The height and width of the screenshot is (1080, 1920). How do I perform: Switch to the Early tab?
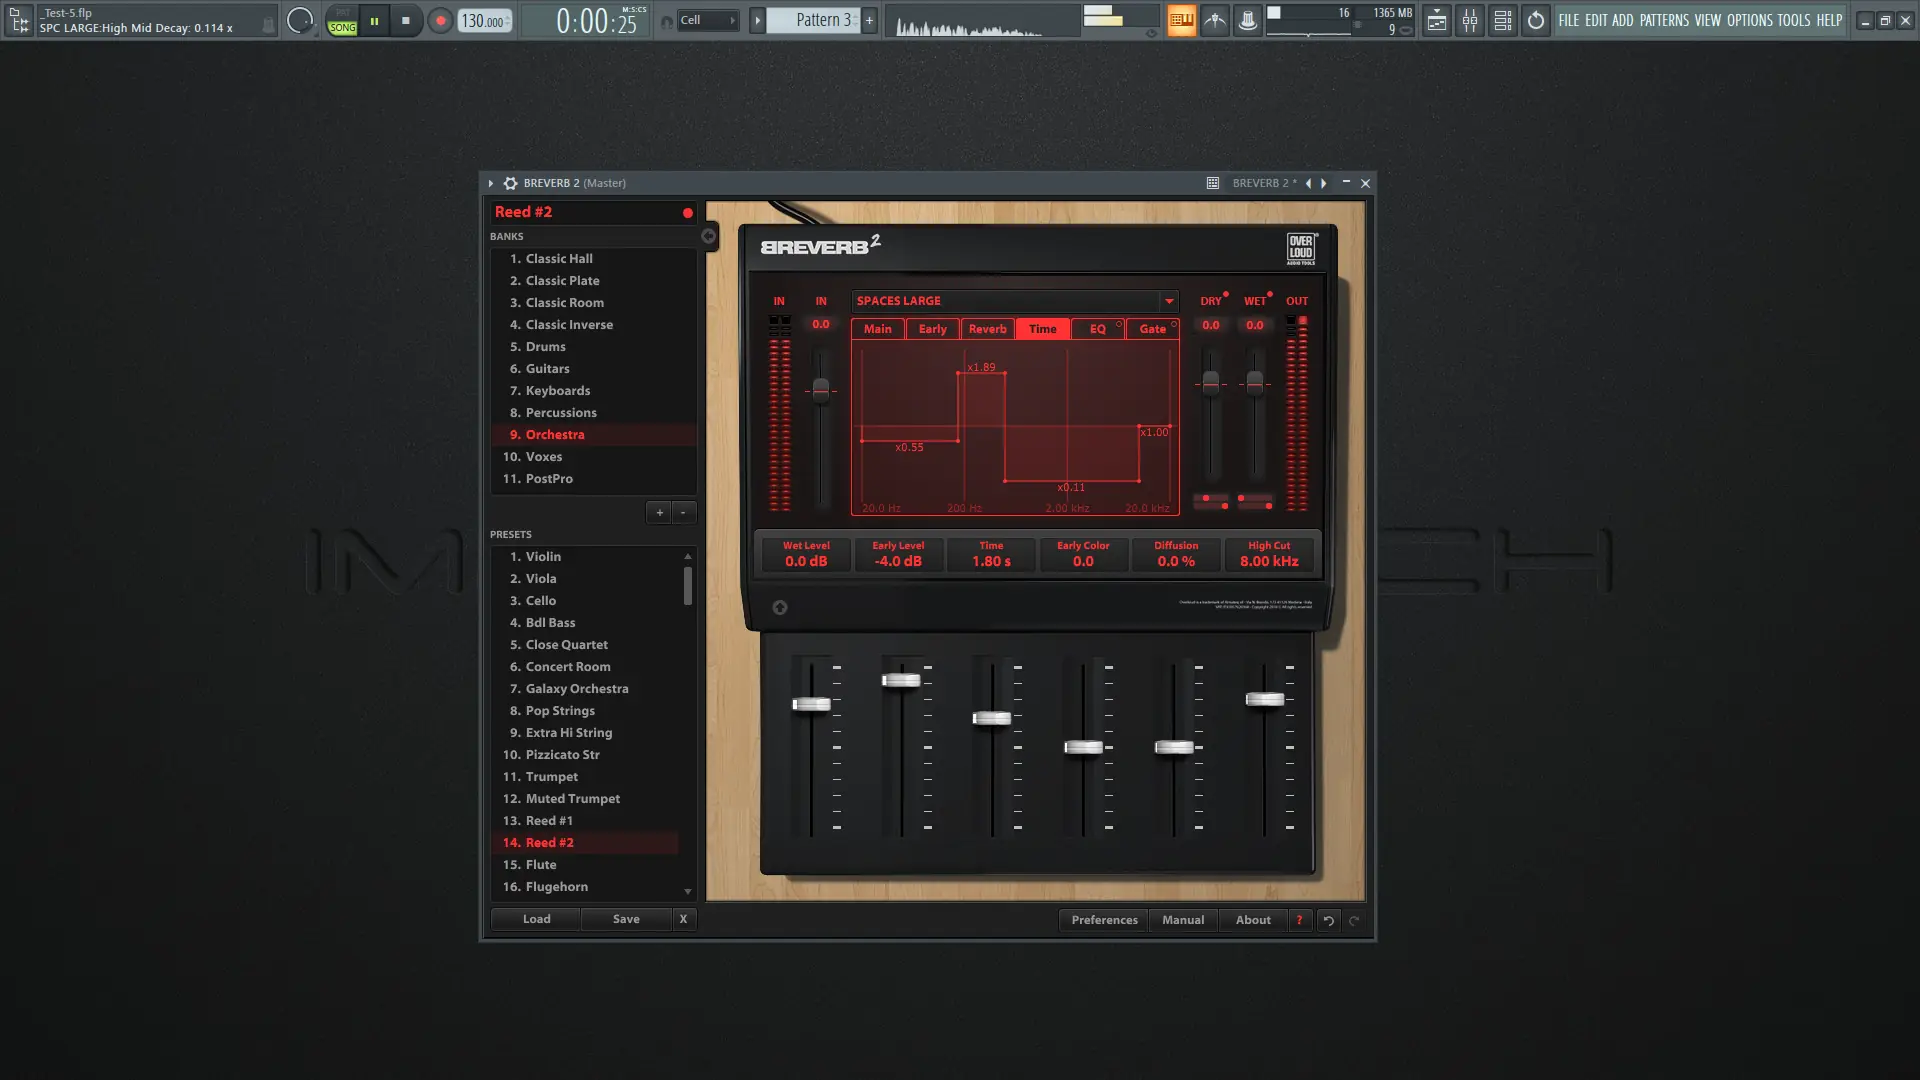click(932, 329)
